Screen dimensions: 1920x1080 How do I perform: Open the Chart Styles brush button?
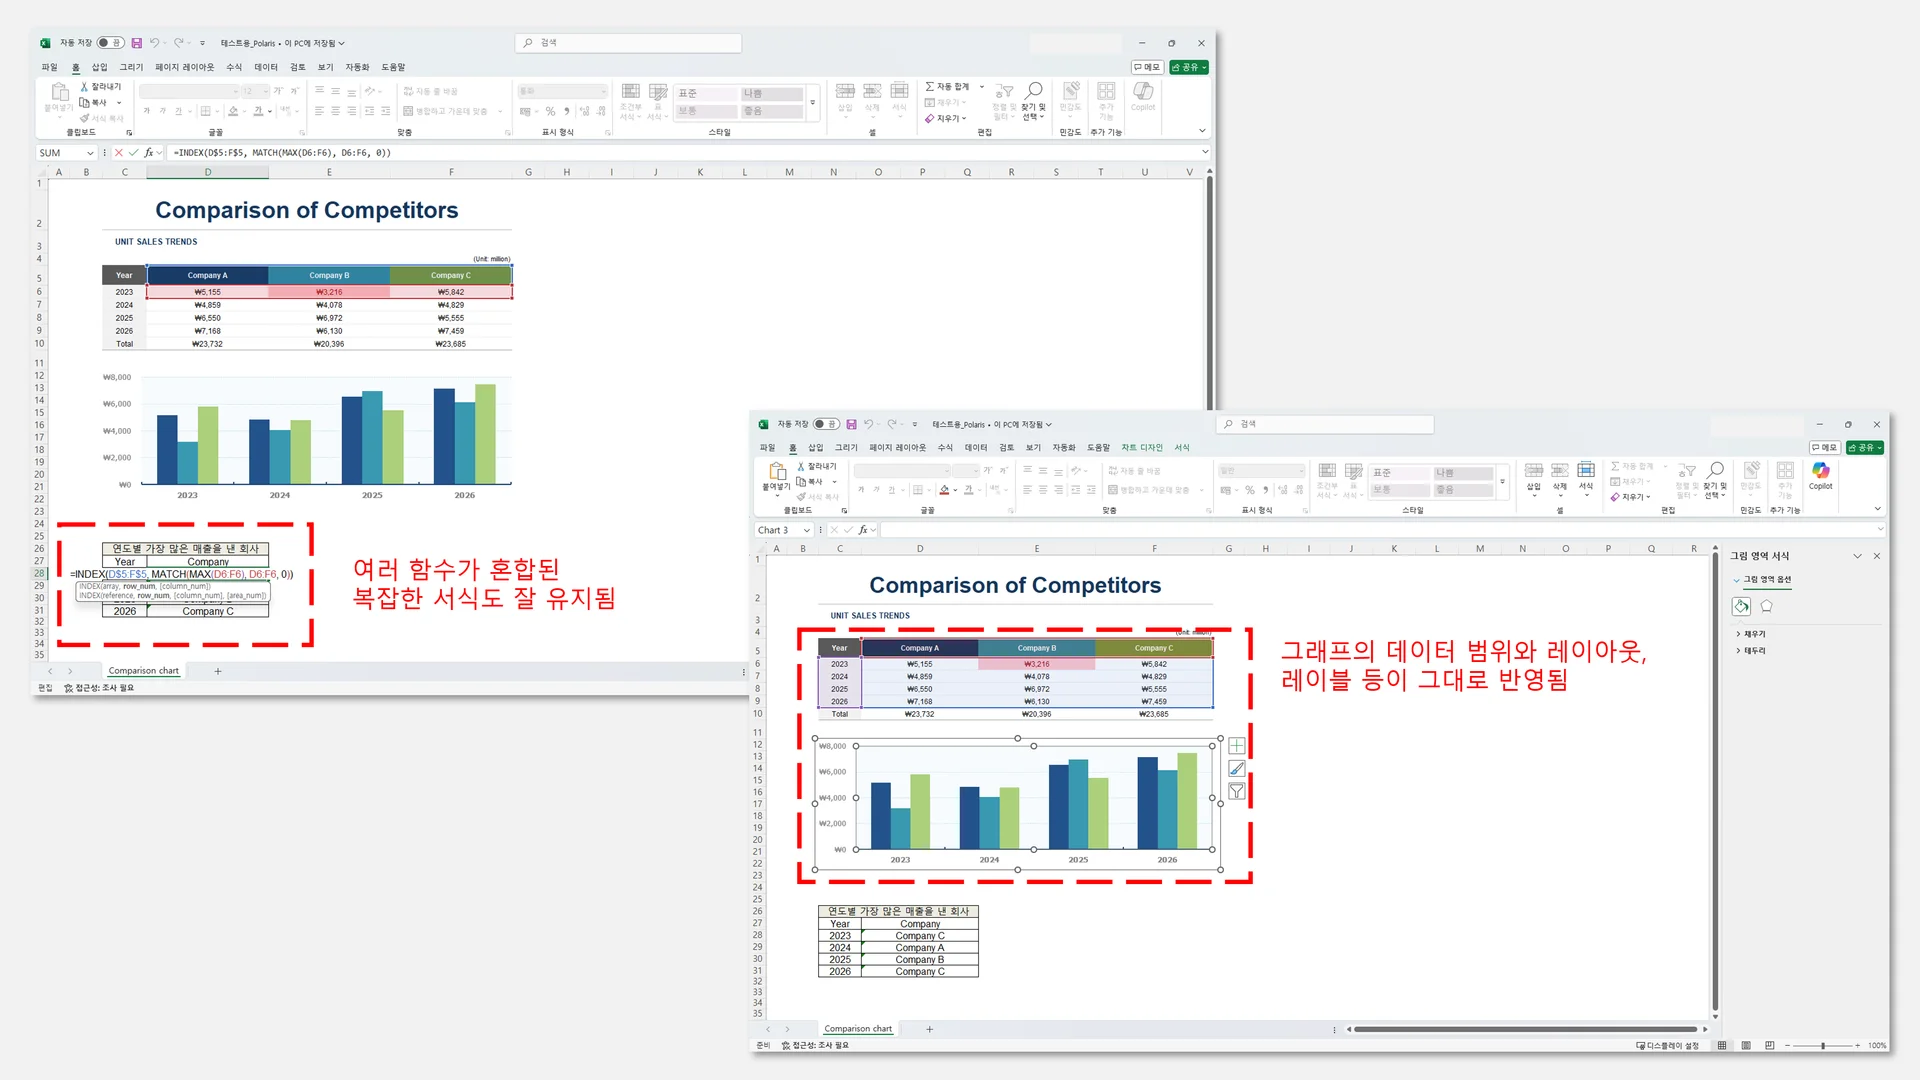pyautogui.click(x=1237, y=769)
